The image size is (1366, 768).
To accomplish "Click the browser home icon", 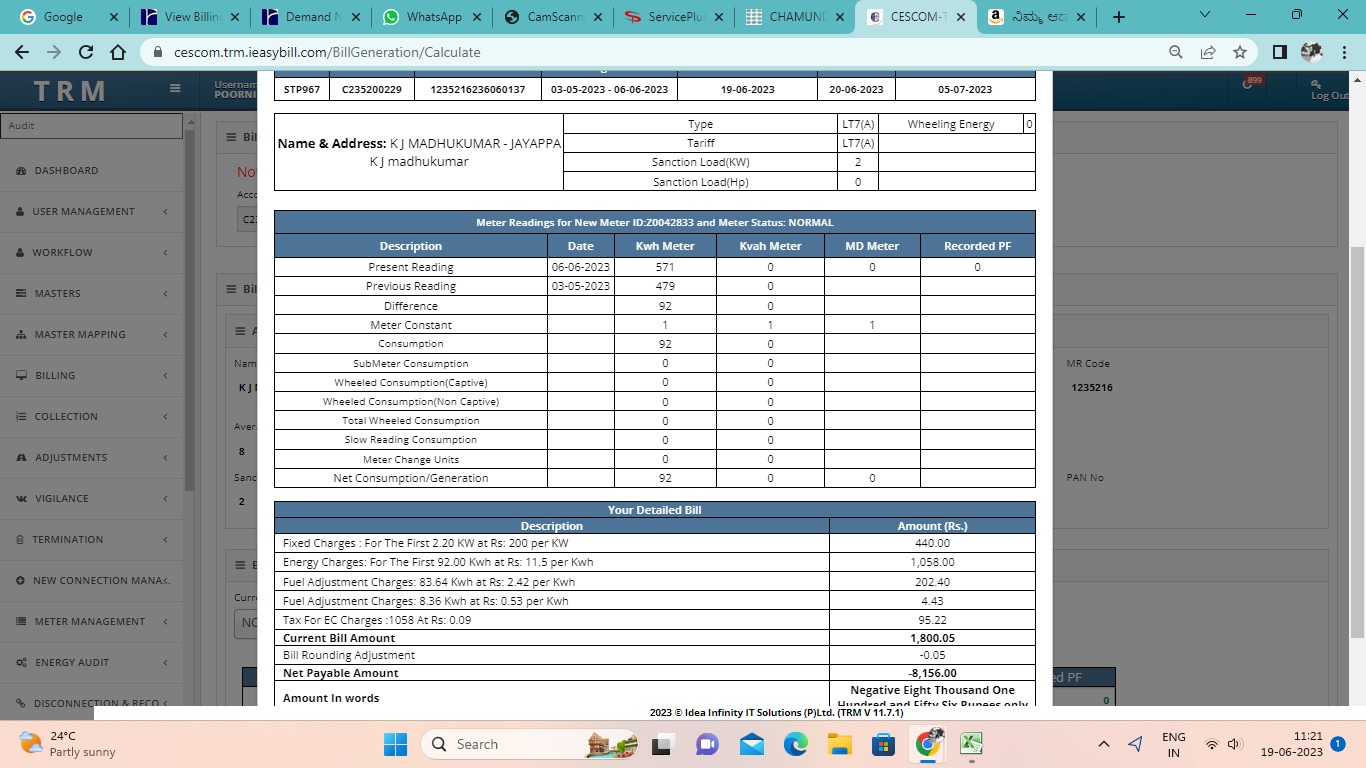I will click(118, 52).
